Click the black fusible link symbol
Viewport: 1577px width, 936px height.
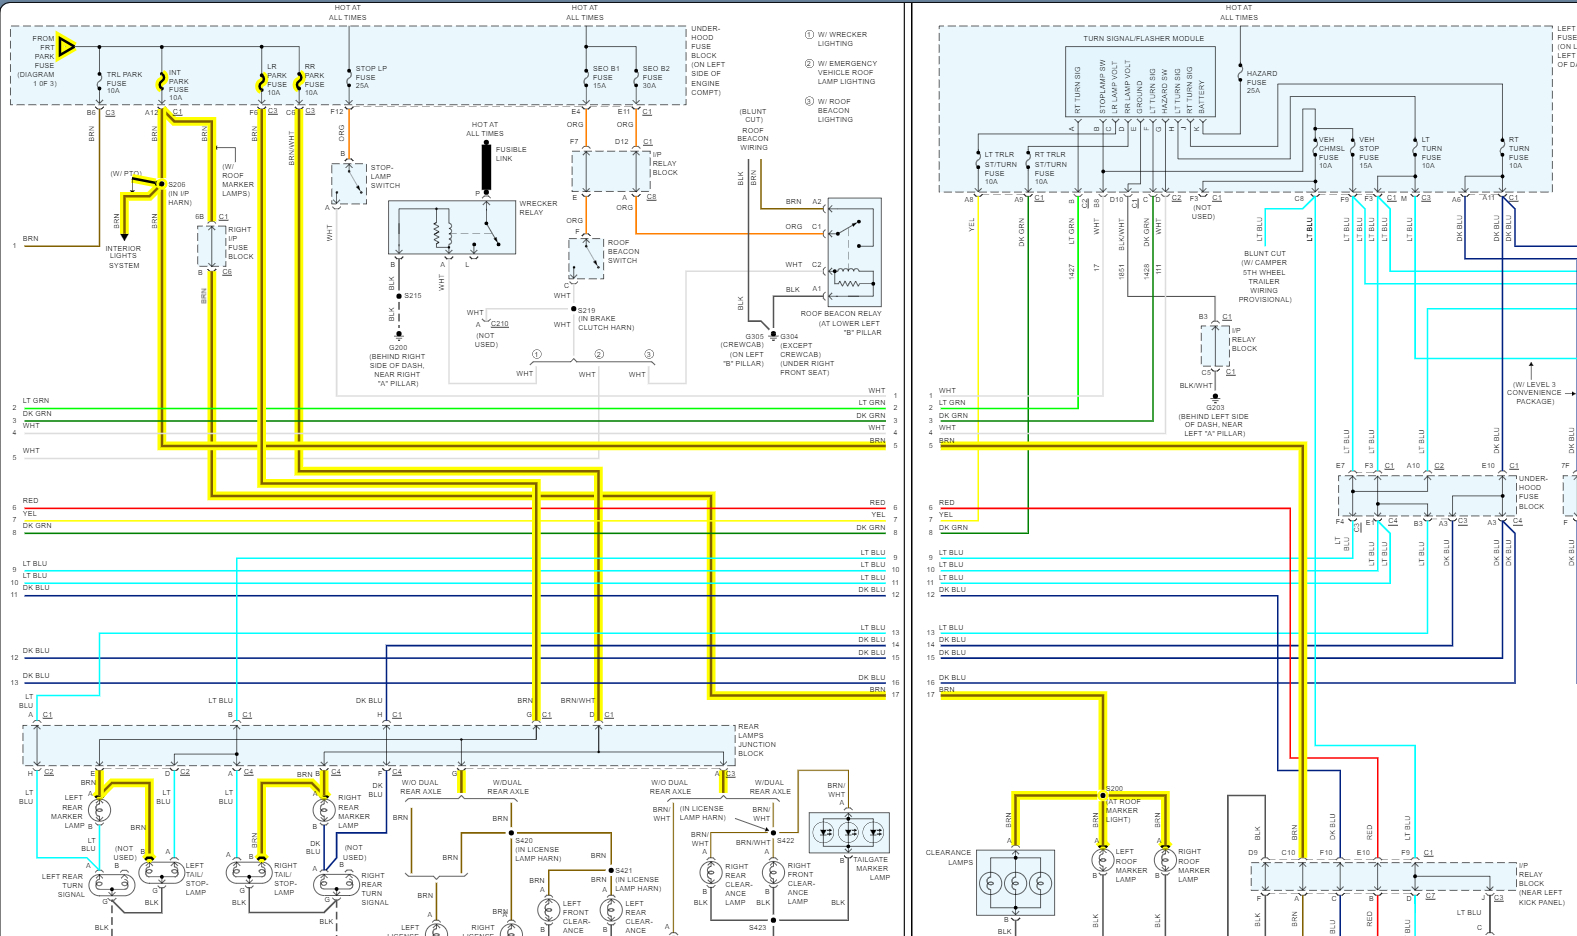coord(487,167)
